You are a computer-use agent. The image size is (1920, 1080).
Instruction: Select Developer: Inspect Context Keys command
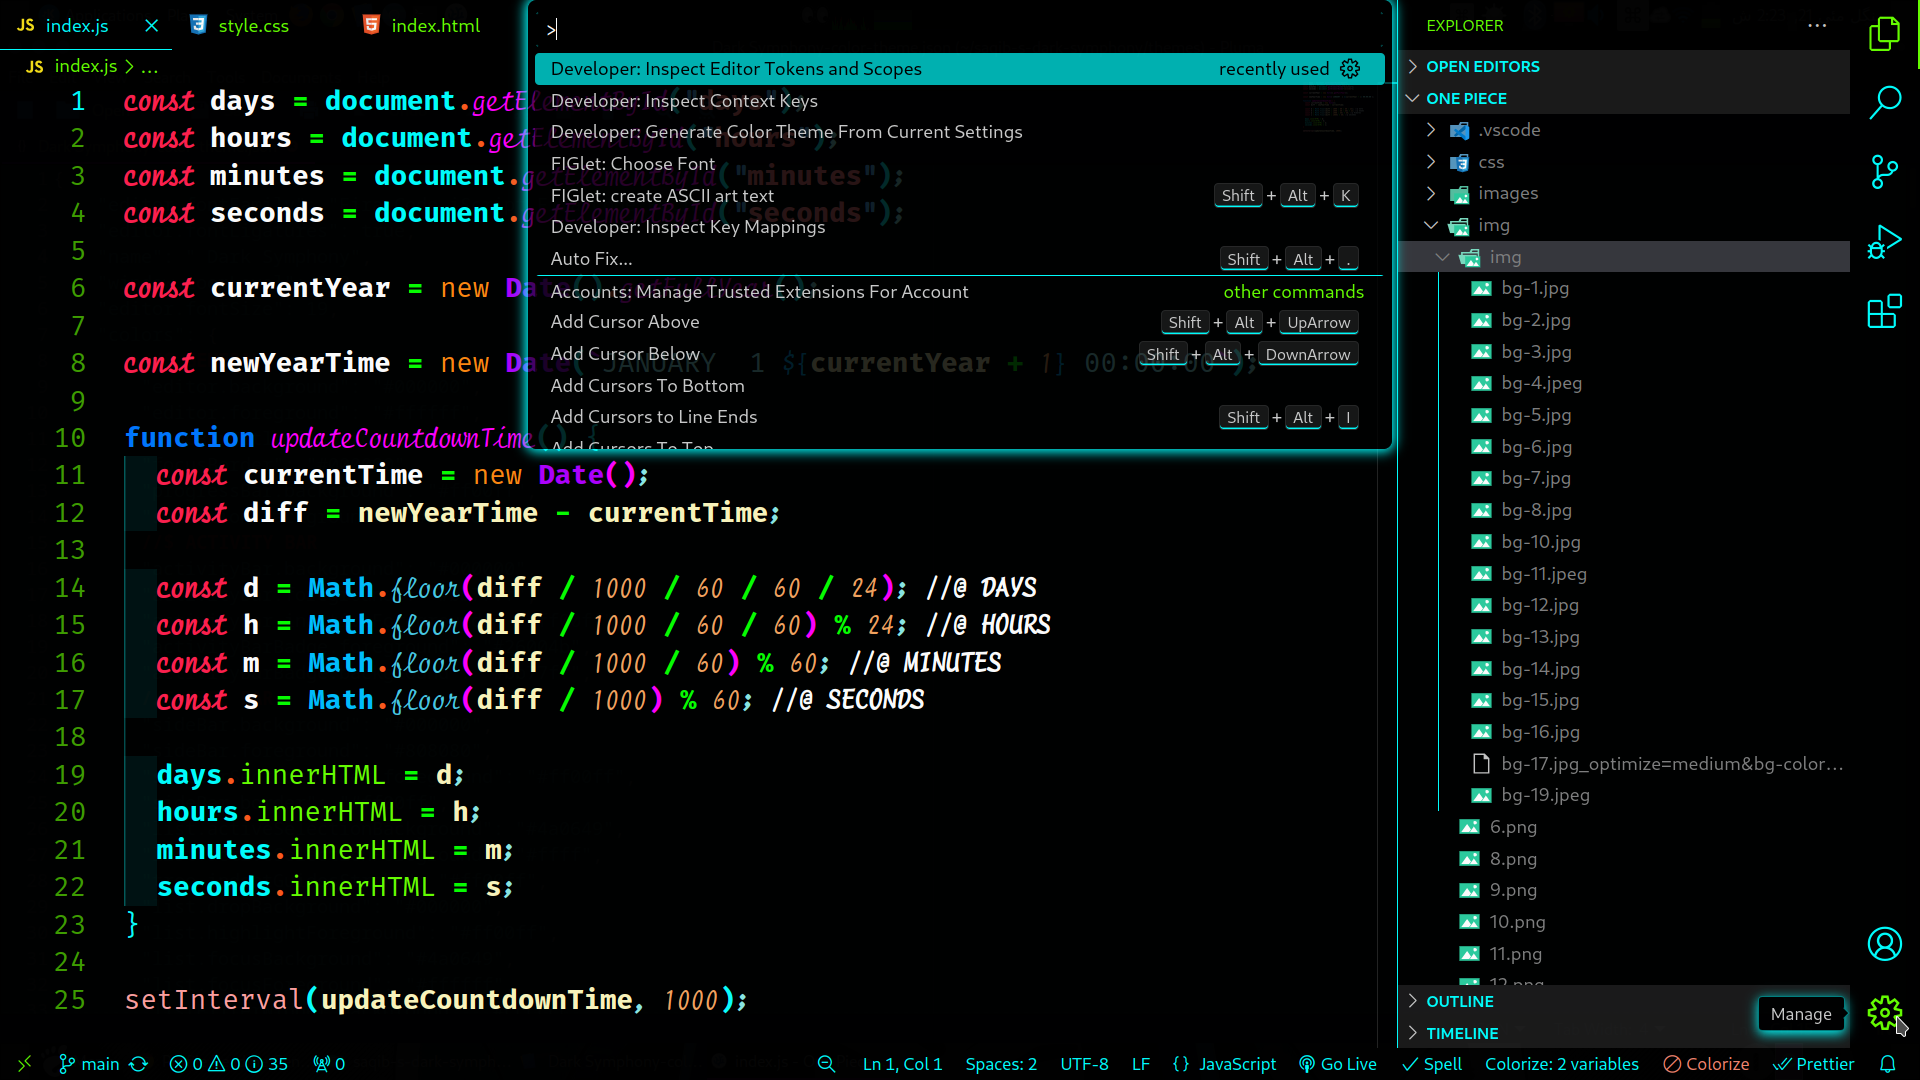[x=684, y=101]
